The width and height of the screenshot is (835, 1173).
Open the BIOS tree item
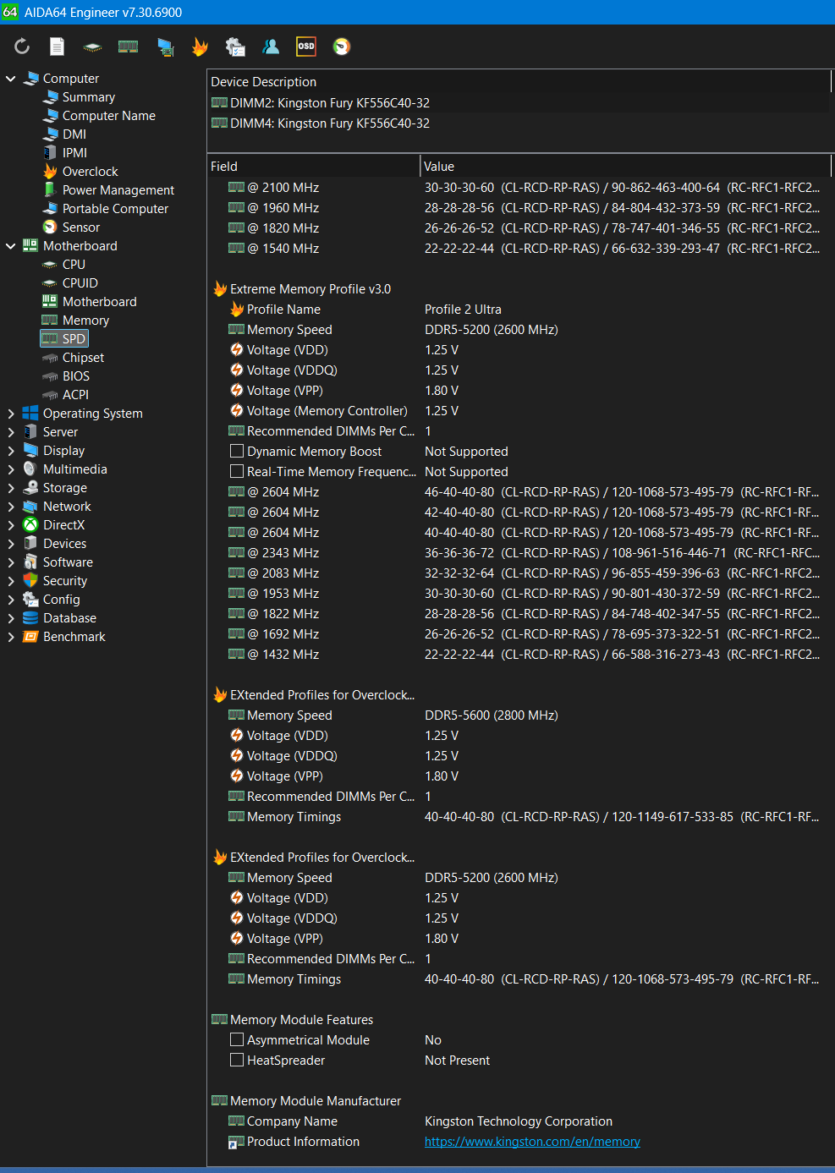(76, 376)
